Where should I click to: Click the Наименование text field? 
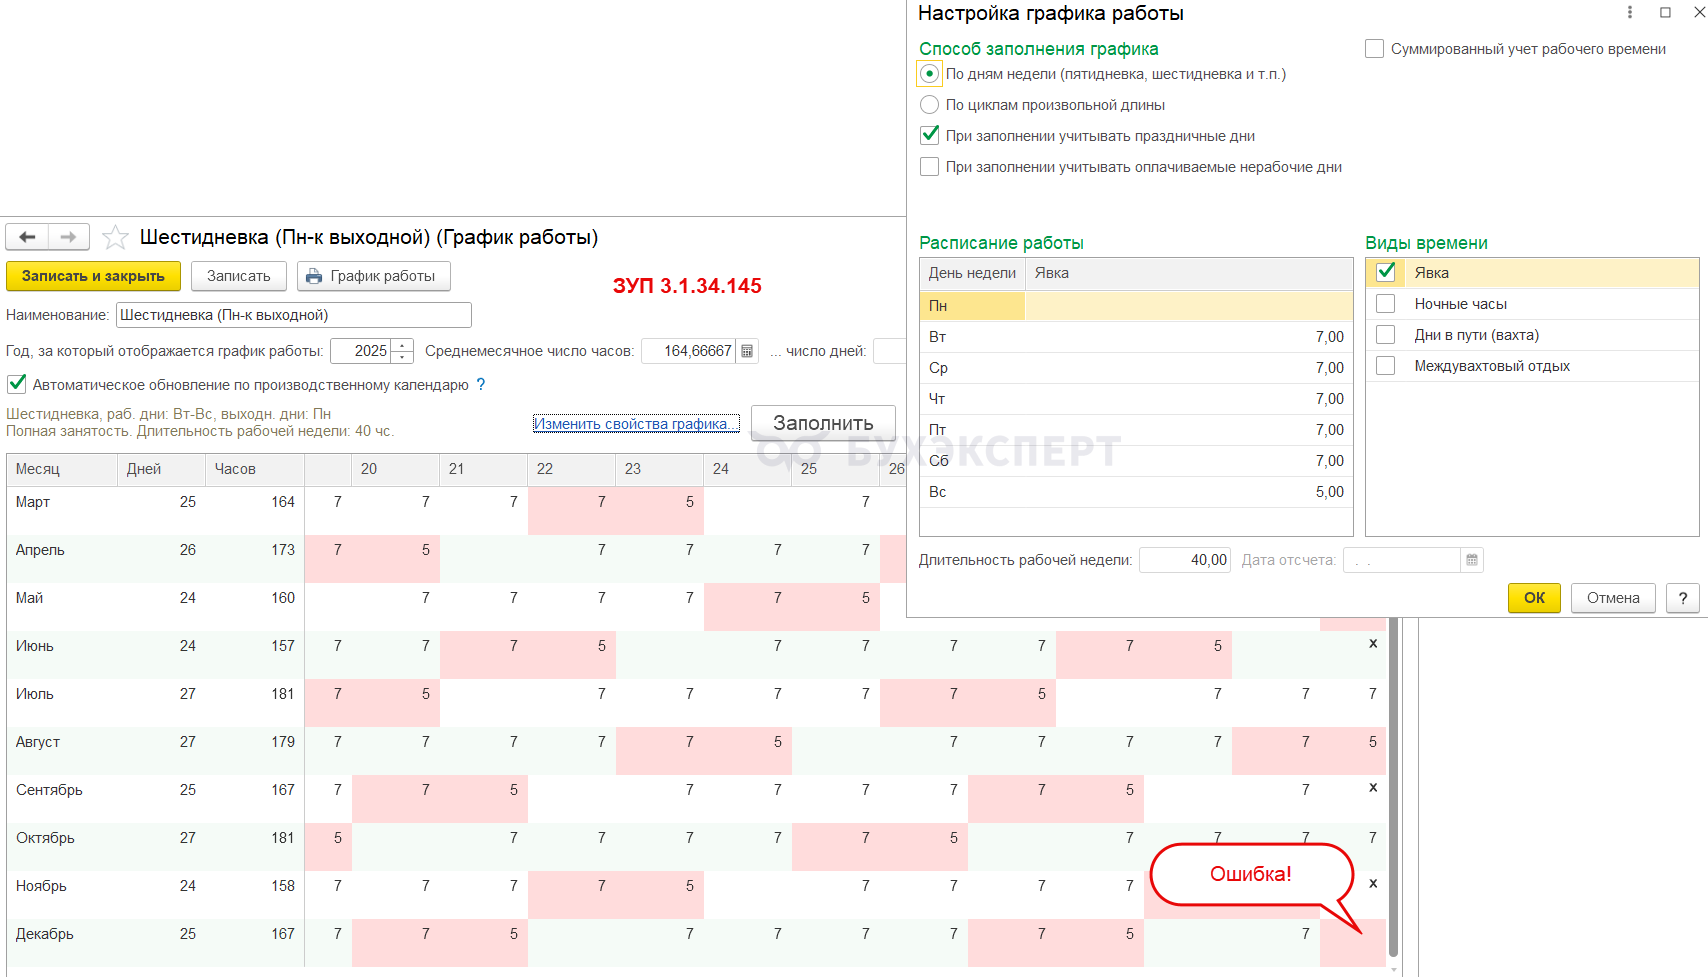293,315
